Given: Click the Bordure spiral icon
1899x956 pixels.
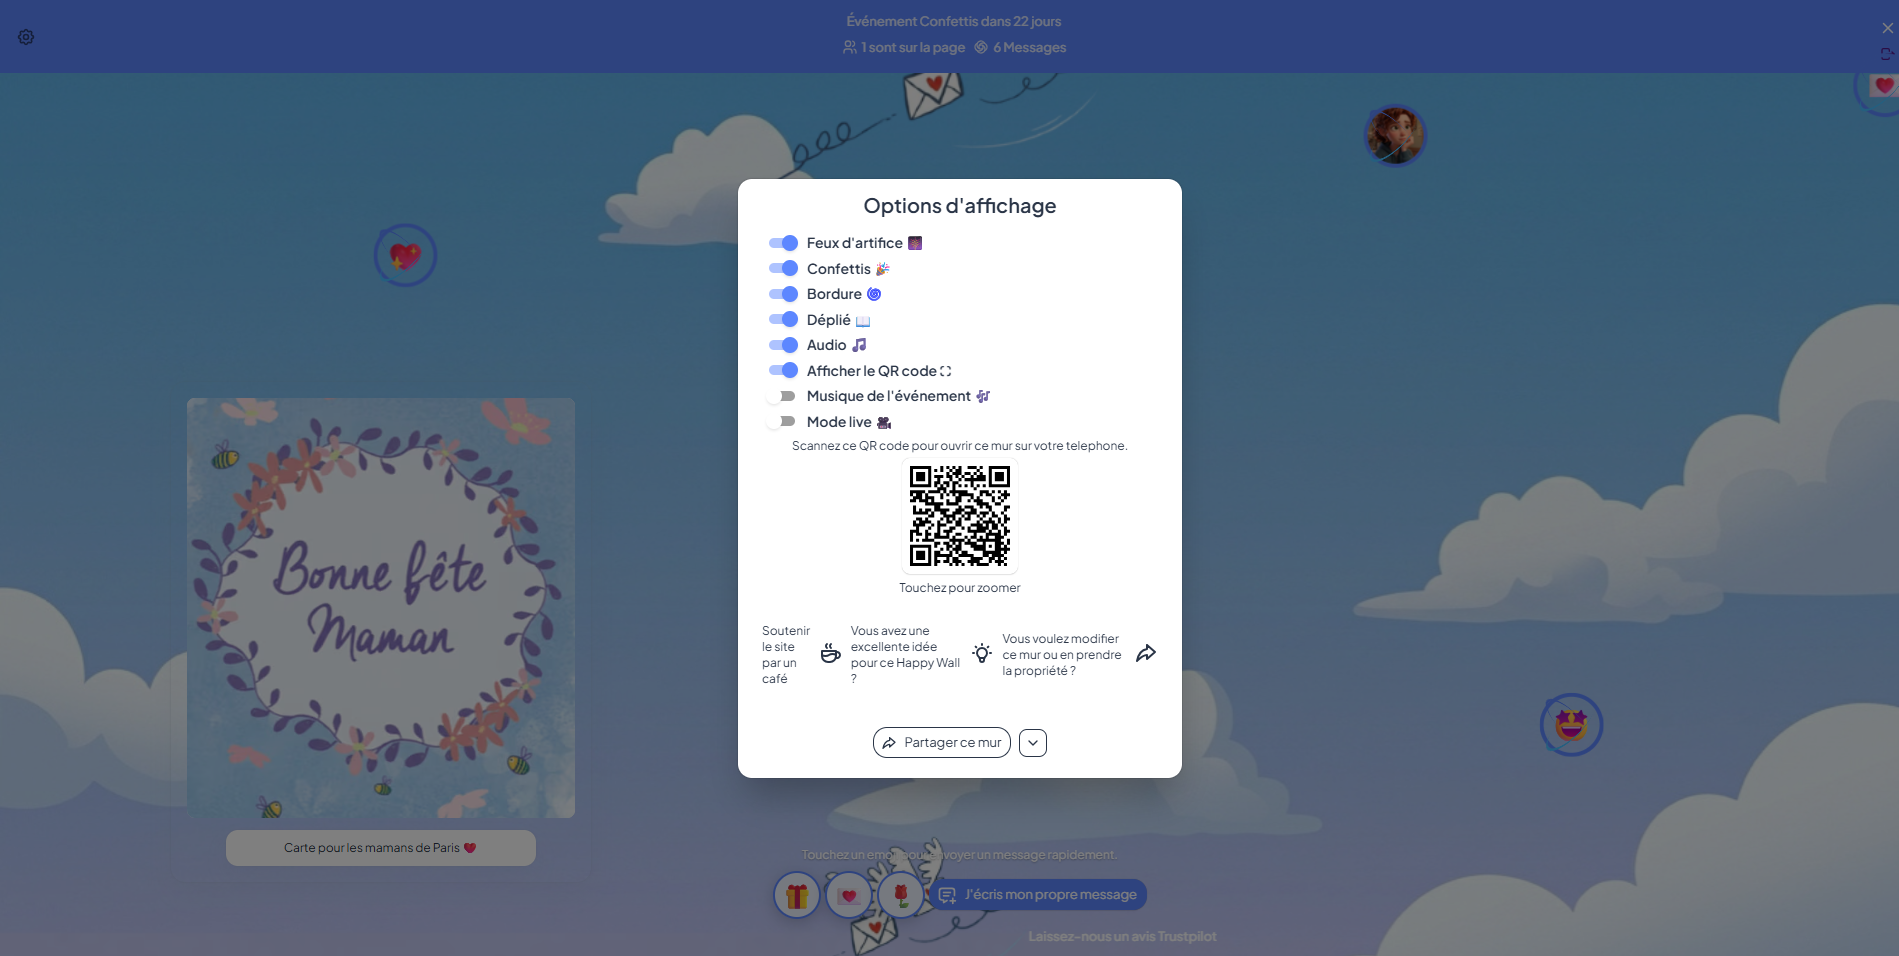Looking at the screenshot, I should (874, 294).
